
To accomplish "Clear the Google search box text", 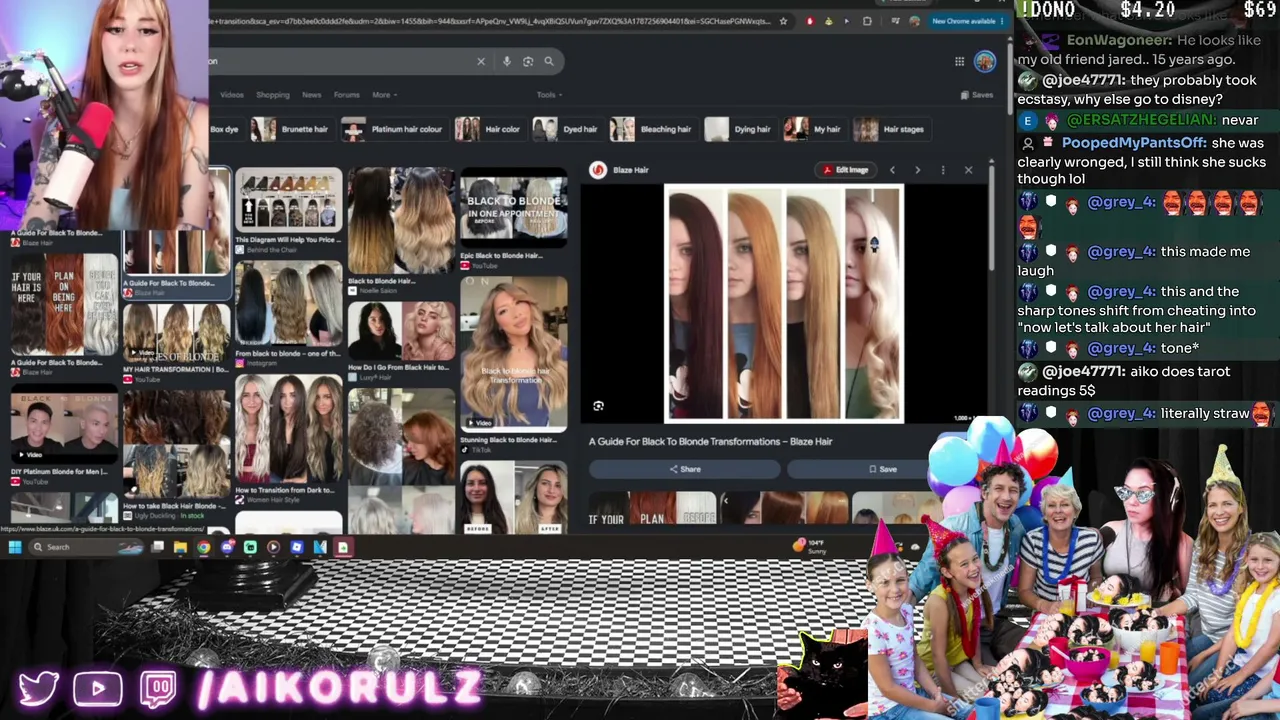I will [481, 61].
